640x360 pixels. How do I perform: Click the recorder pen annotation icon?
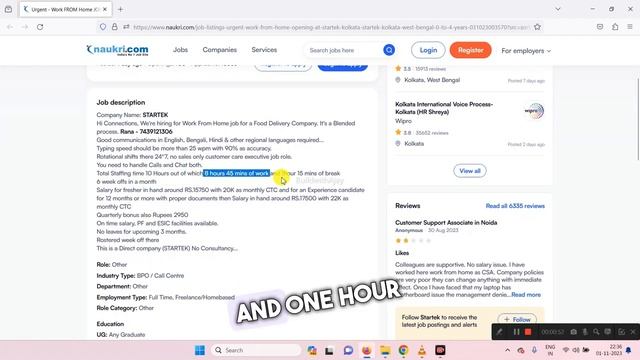point(499,332)
